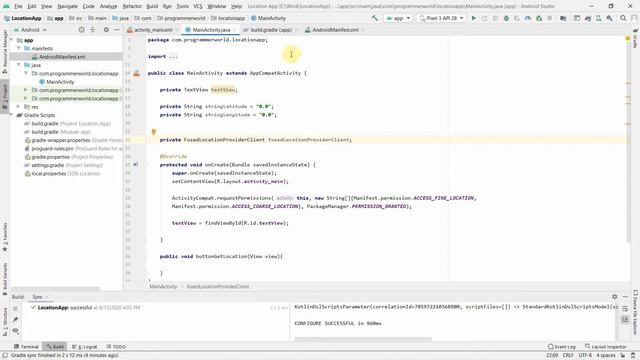
Task: Click the Search Everywhere magnifier icon
Action: pyautogui.click(x=623, y=18)
